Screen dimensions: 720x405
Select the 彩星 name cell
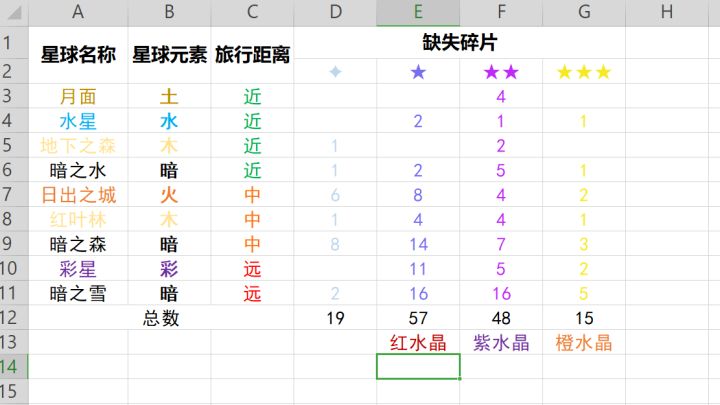point(78,269)
